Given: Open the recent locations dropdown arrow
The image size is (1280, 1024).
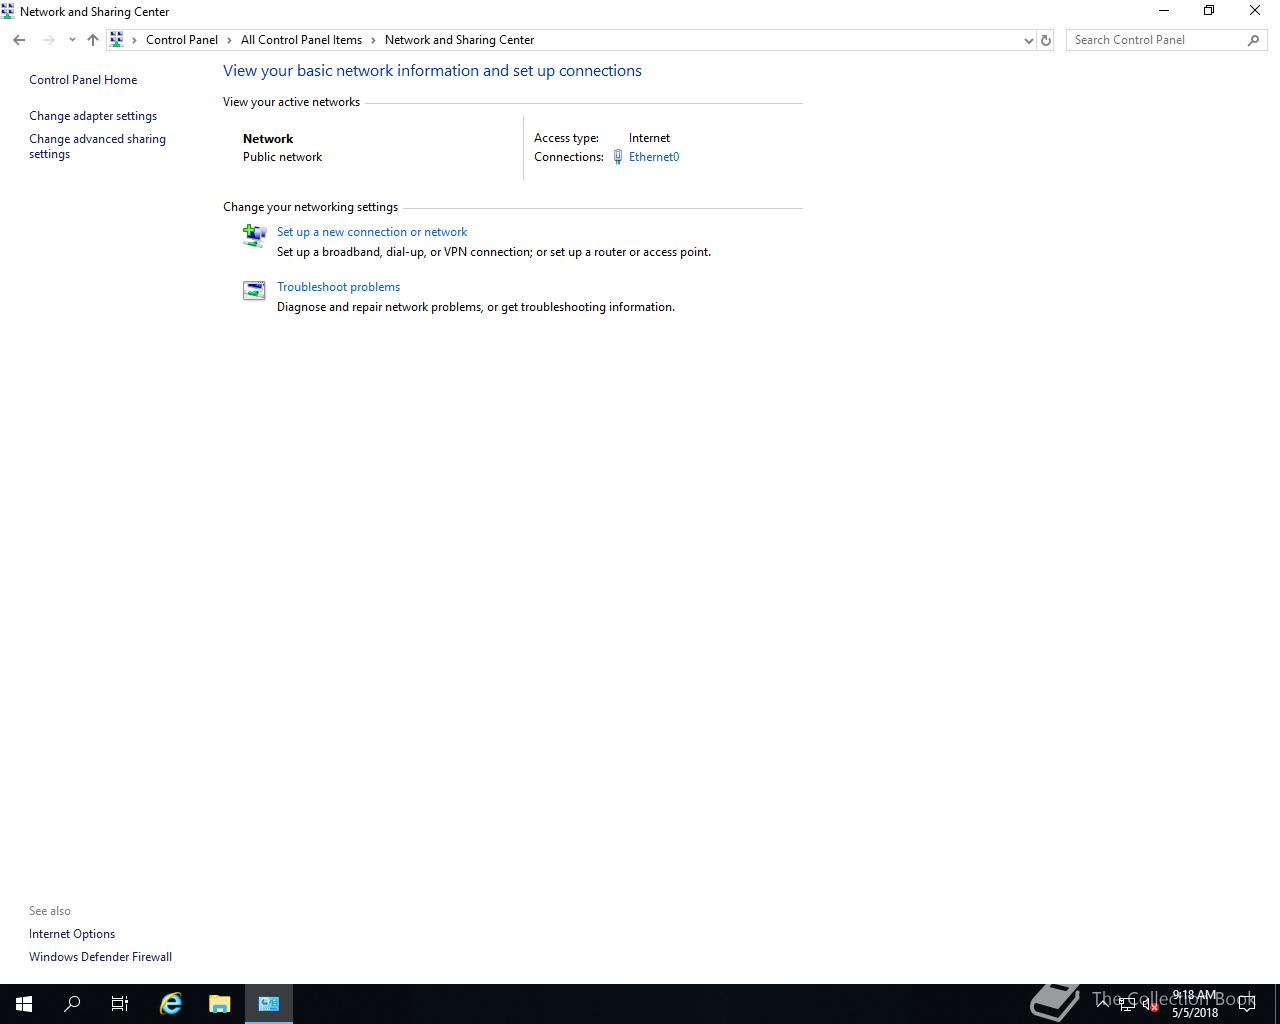Looking at the screenshot, I should tap(72, 40).
